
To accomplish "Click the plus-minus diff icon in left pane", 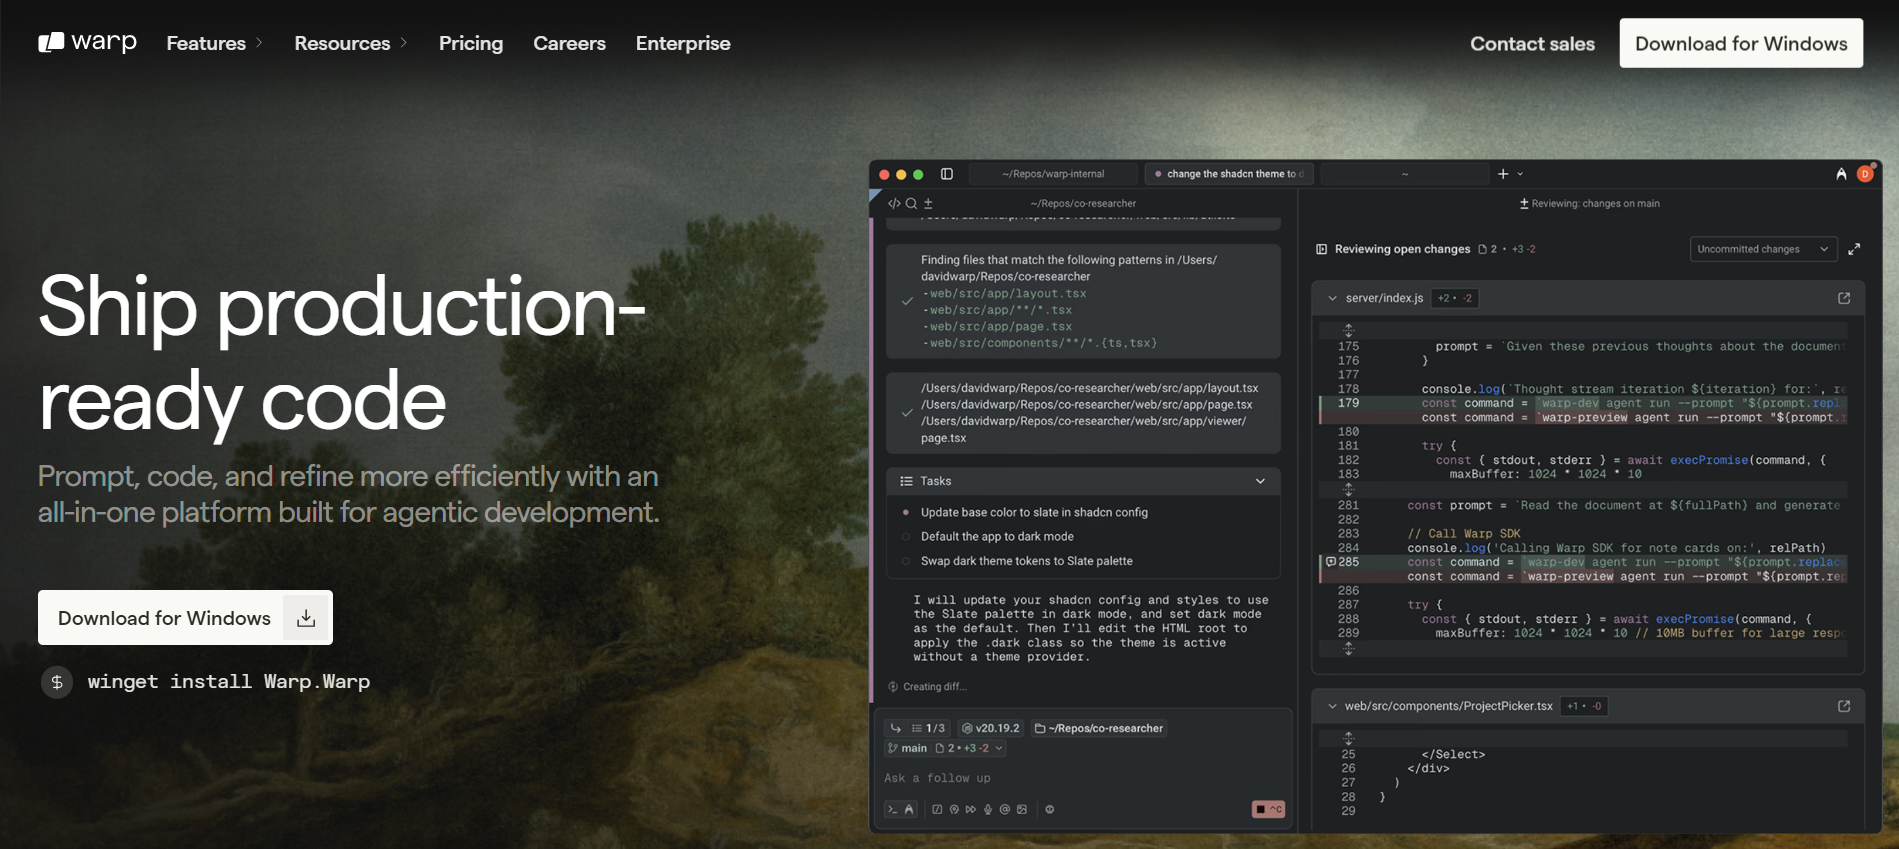I will tap(928, 203).
